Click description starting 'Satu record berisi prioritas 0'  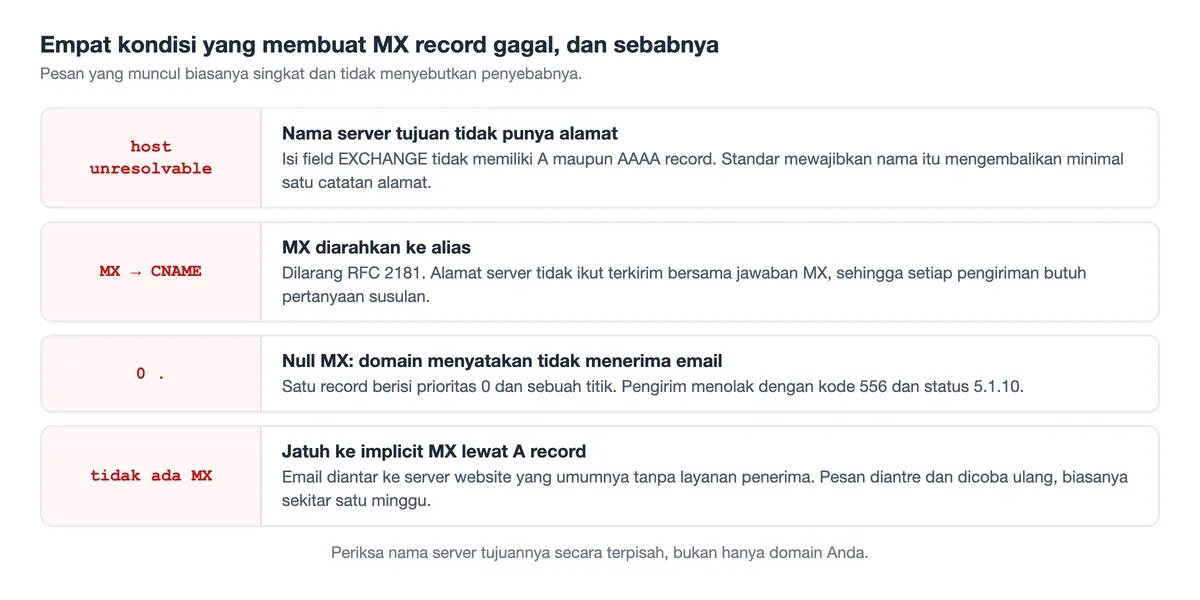(x=653, y=387)
